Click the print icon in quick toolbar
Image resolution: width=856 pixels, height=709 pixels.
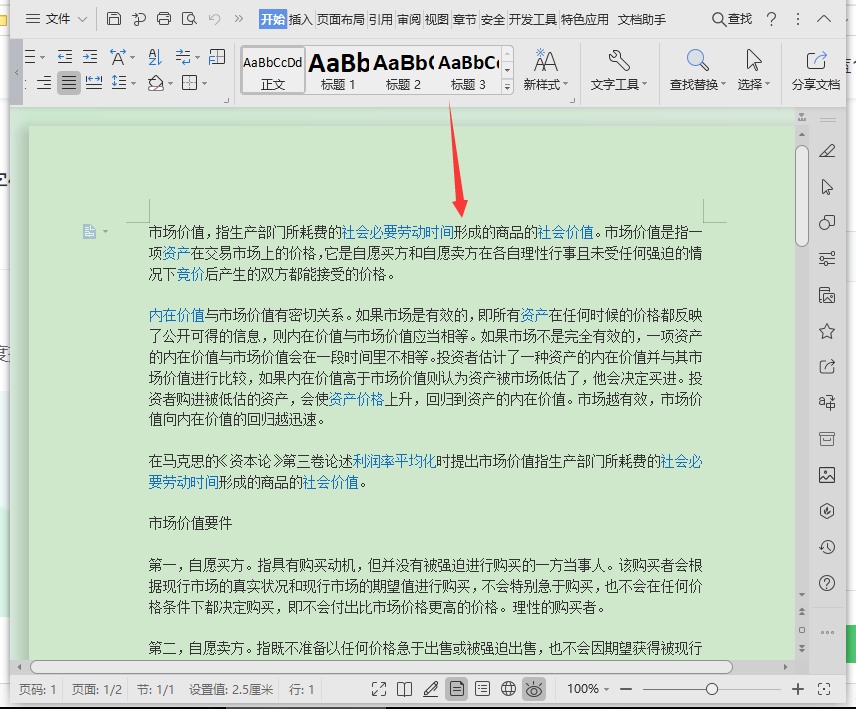click(x=164, y=19)
